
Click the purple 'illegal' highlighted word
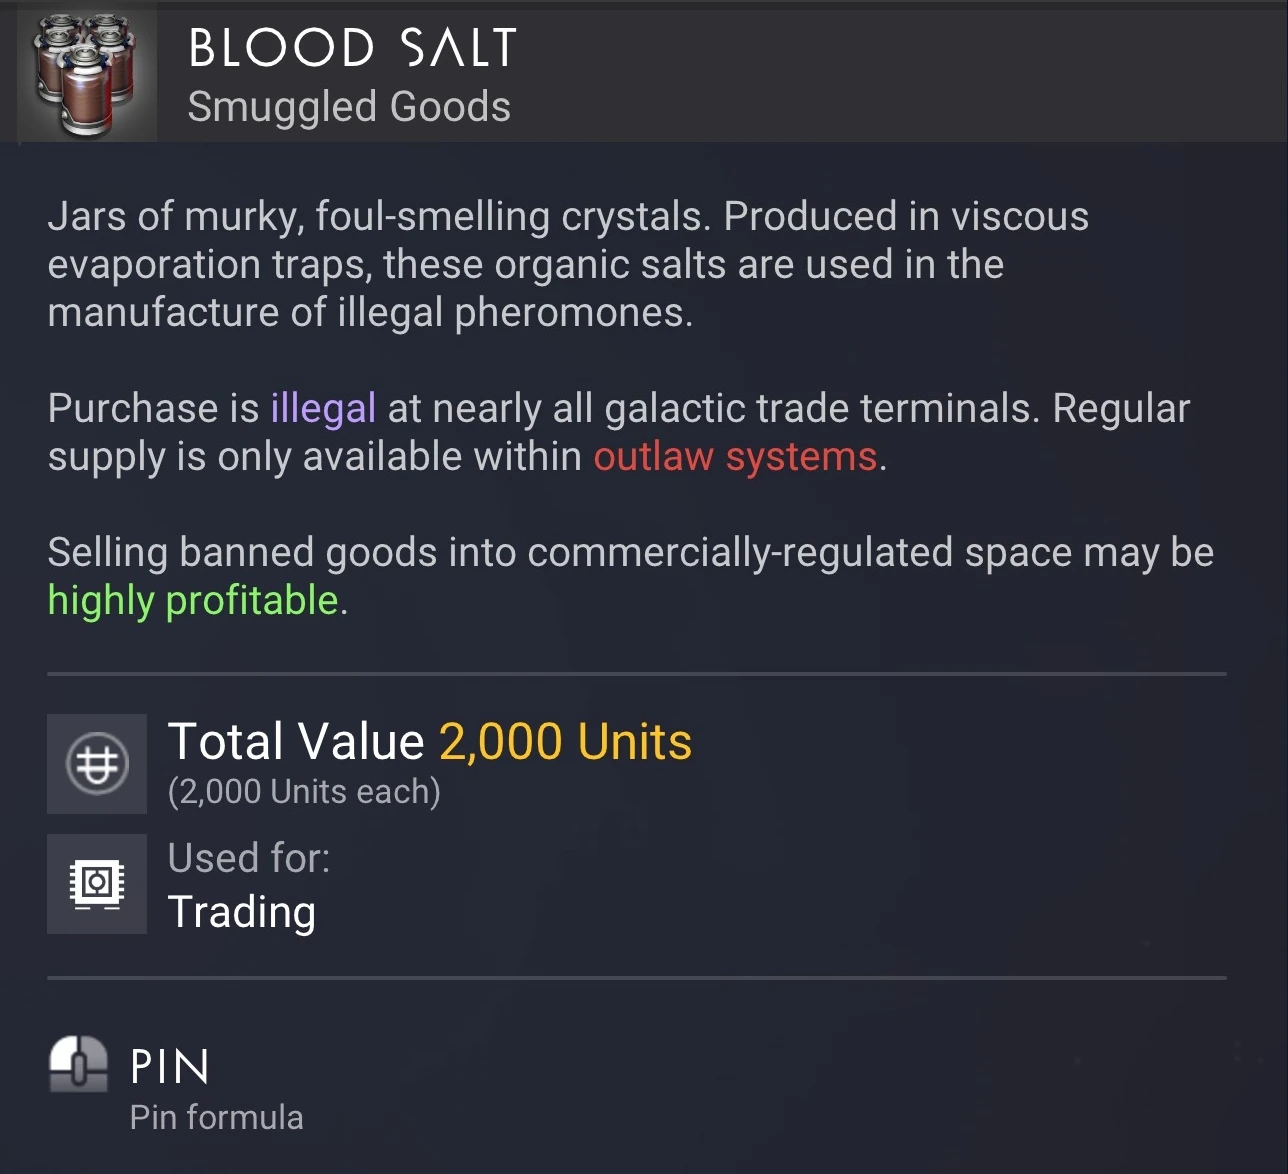coord(323,408)
